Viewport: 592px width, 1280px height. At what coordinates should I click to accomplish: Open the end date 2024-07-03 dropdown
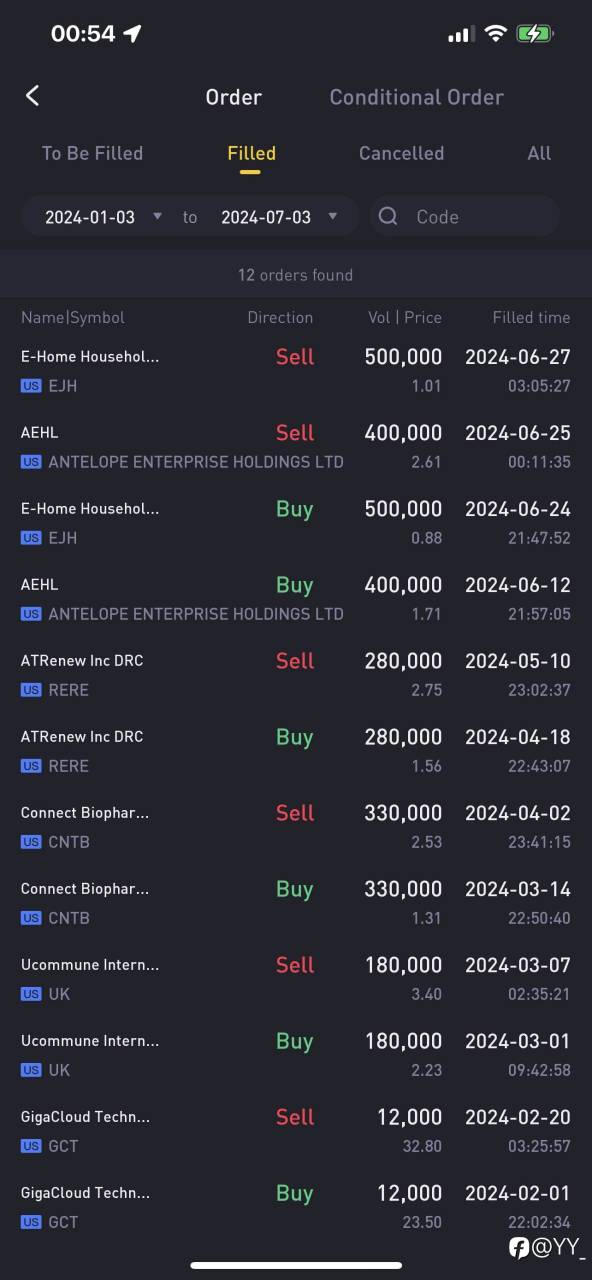click(x=278, y=217)
